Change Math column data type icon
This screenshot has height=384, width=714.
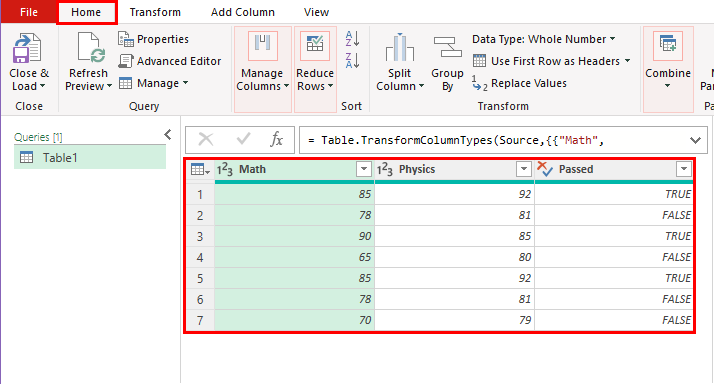coord(224,169)
